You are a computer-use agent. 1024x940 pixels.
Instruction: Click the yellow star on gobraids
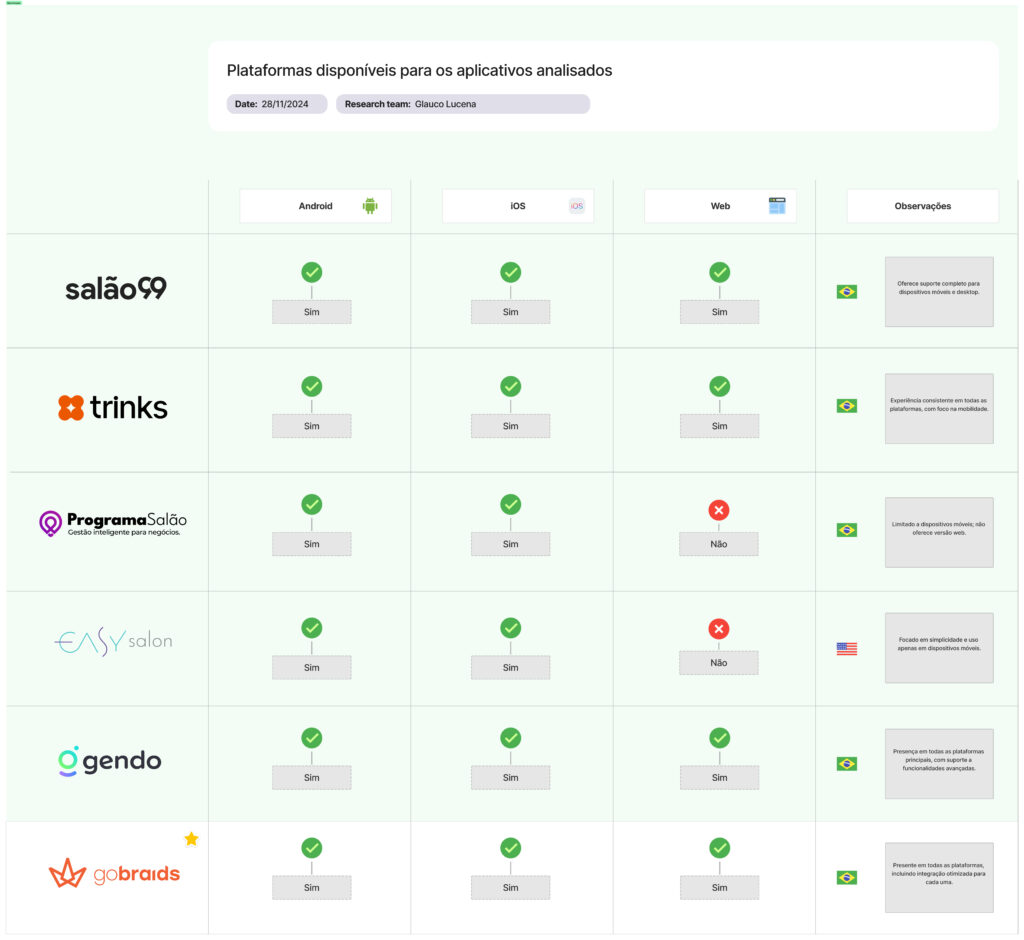pyautogui.click(x=191, y=839)
